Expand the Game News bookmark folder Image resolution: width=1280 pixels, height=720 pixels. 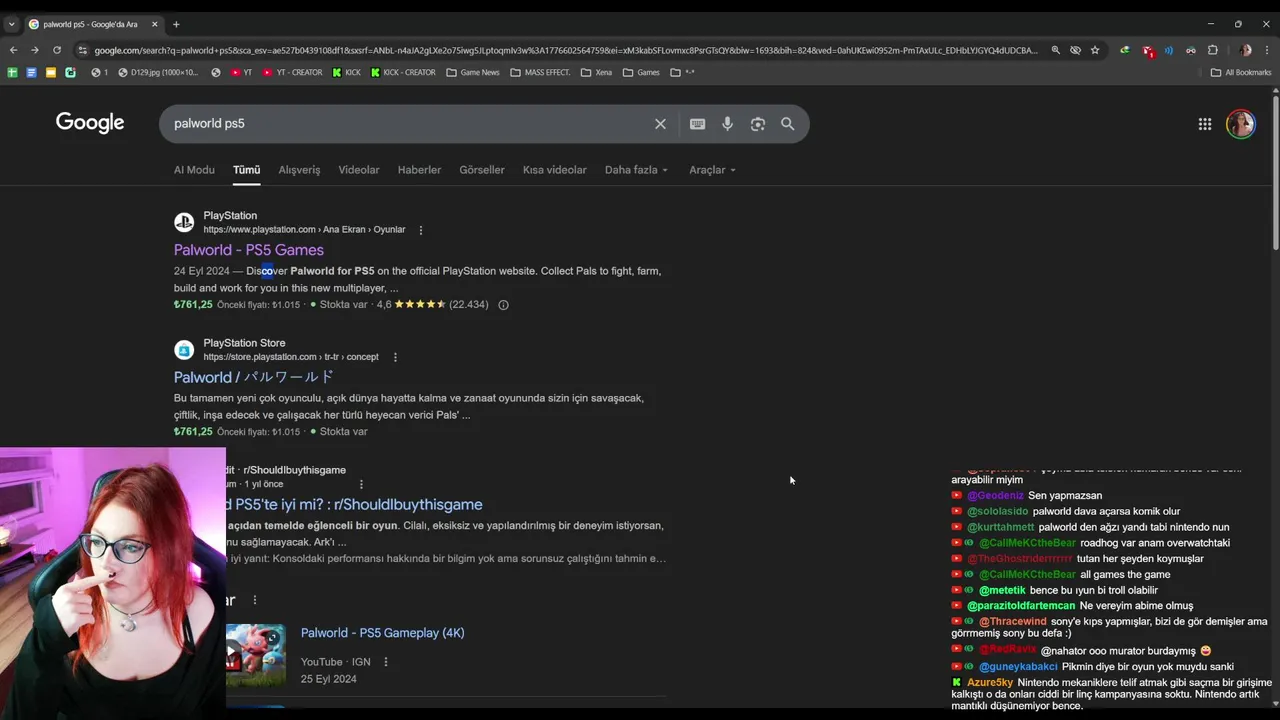[x=473, y=72]
